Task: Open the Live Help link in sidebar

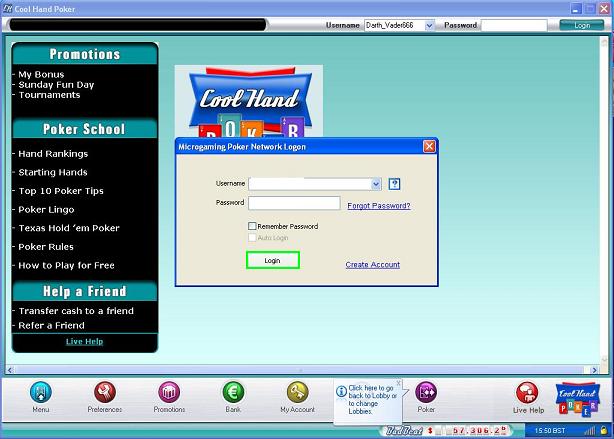Action: click(x=84, y=341)
